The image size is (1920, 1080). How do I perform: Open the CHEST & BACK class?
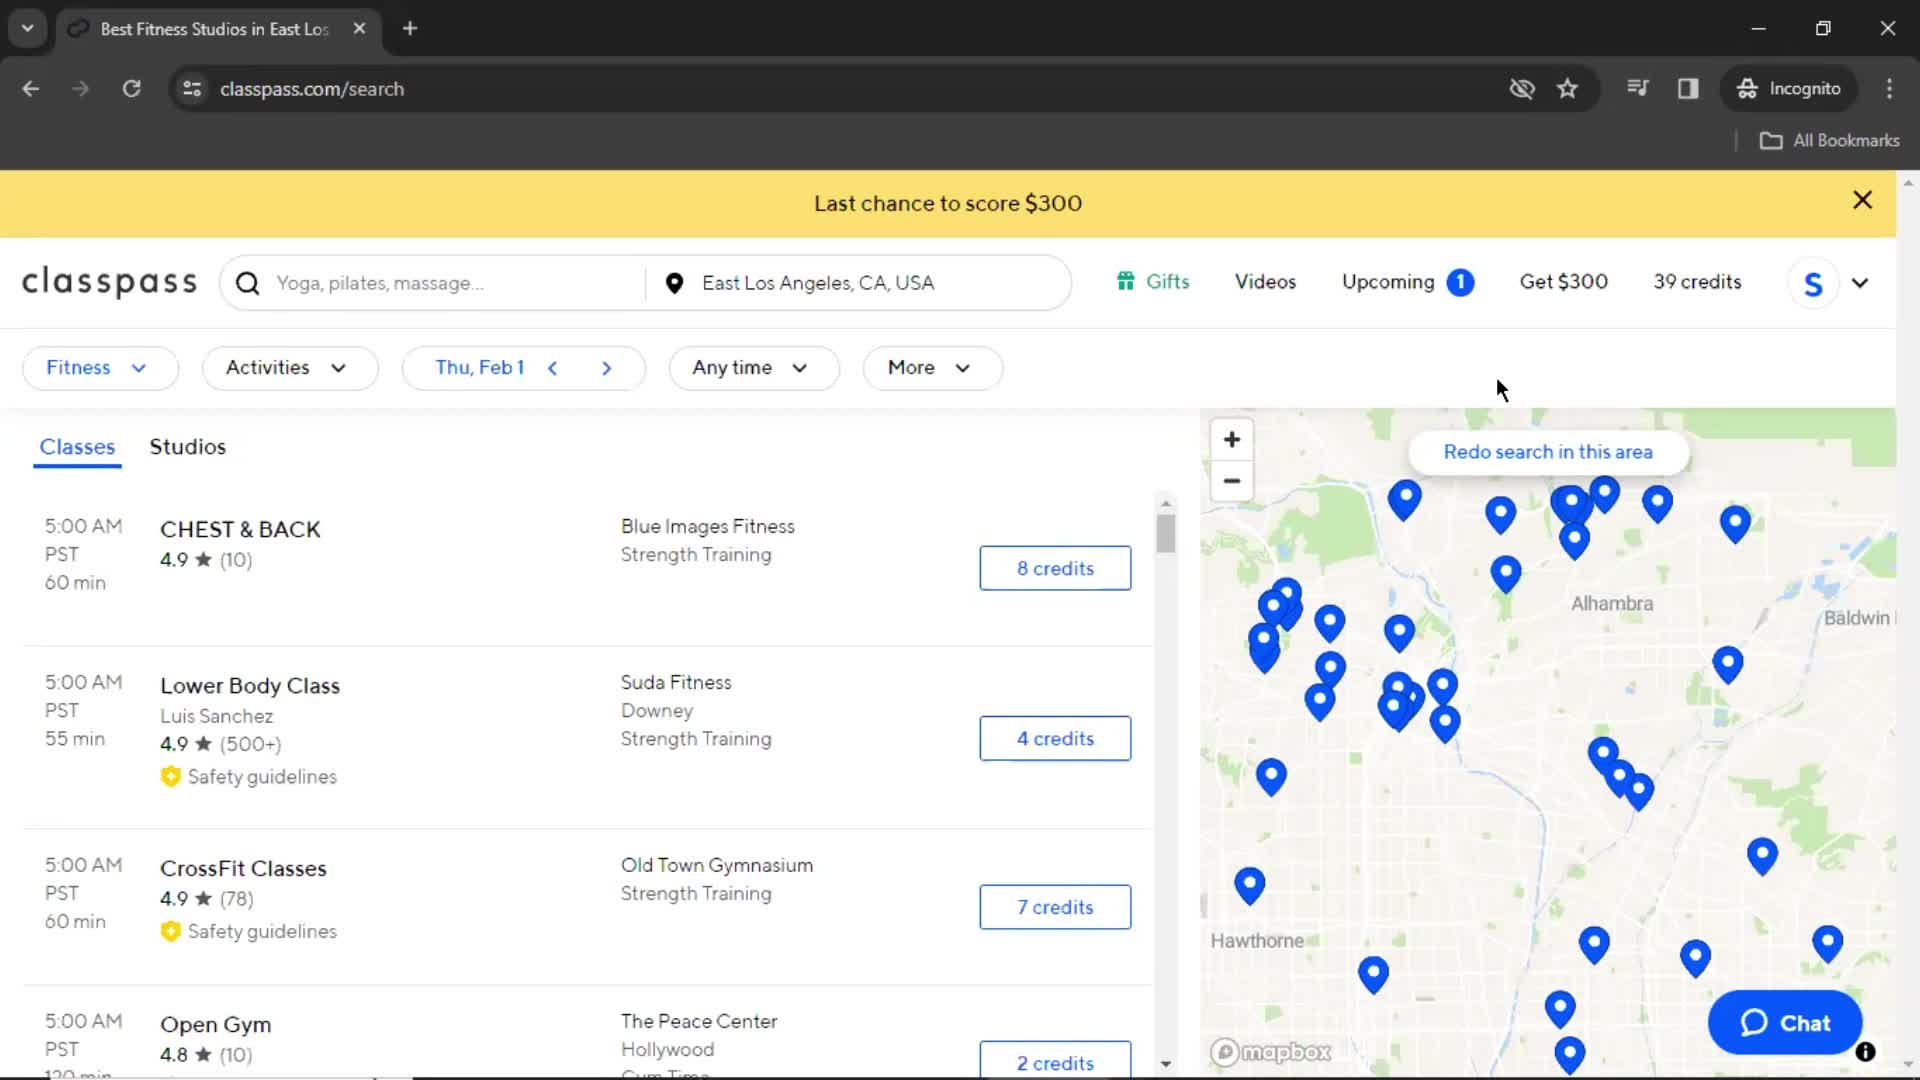coord(240,530)
